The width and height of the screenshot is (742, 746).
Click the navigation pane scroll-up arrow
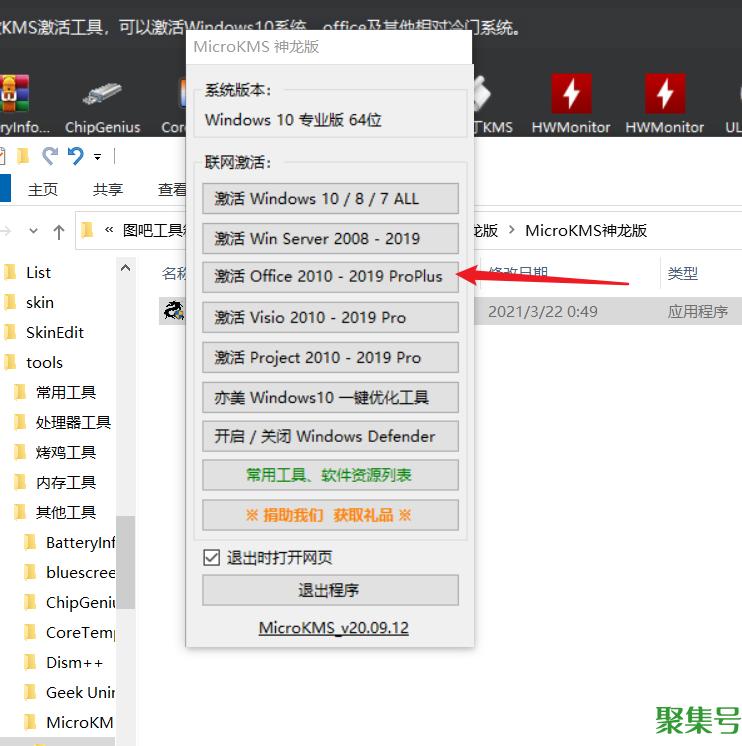coord(126,268)
